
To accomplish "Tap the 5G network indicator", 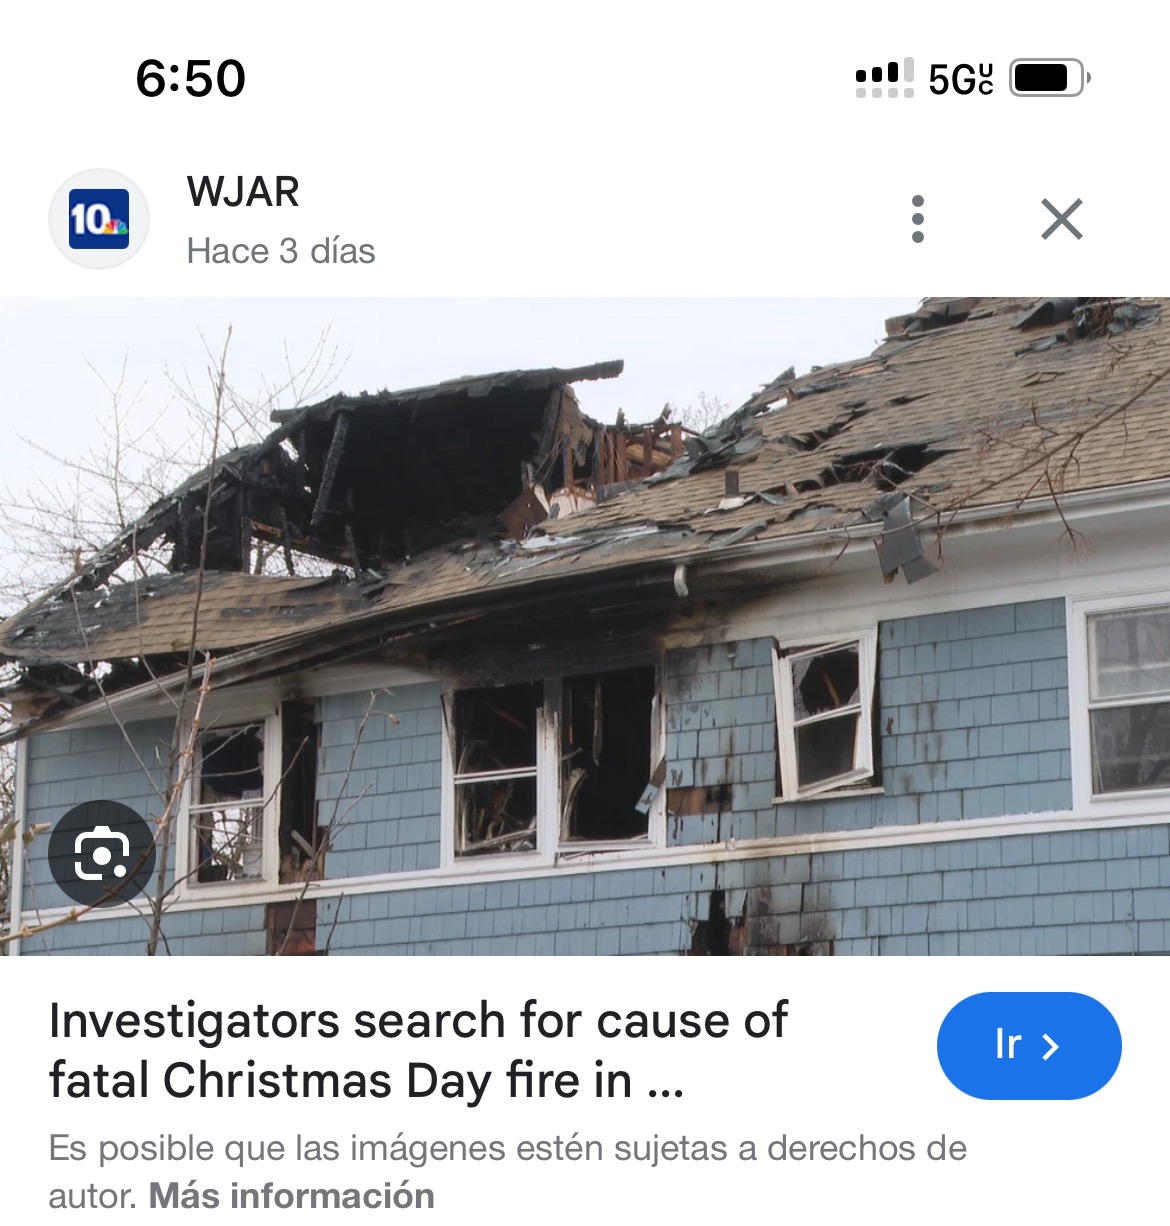I will pos(961,78).
